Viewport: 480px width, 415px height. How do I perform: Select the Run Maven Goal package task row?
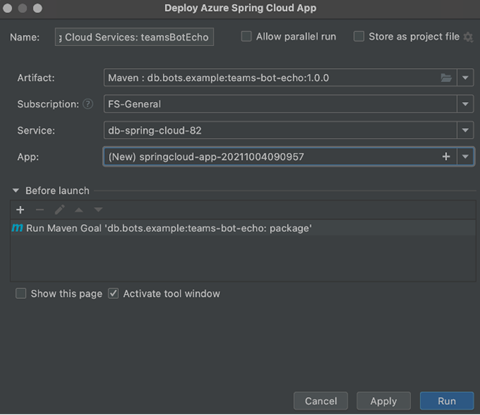point(243,228)
